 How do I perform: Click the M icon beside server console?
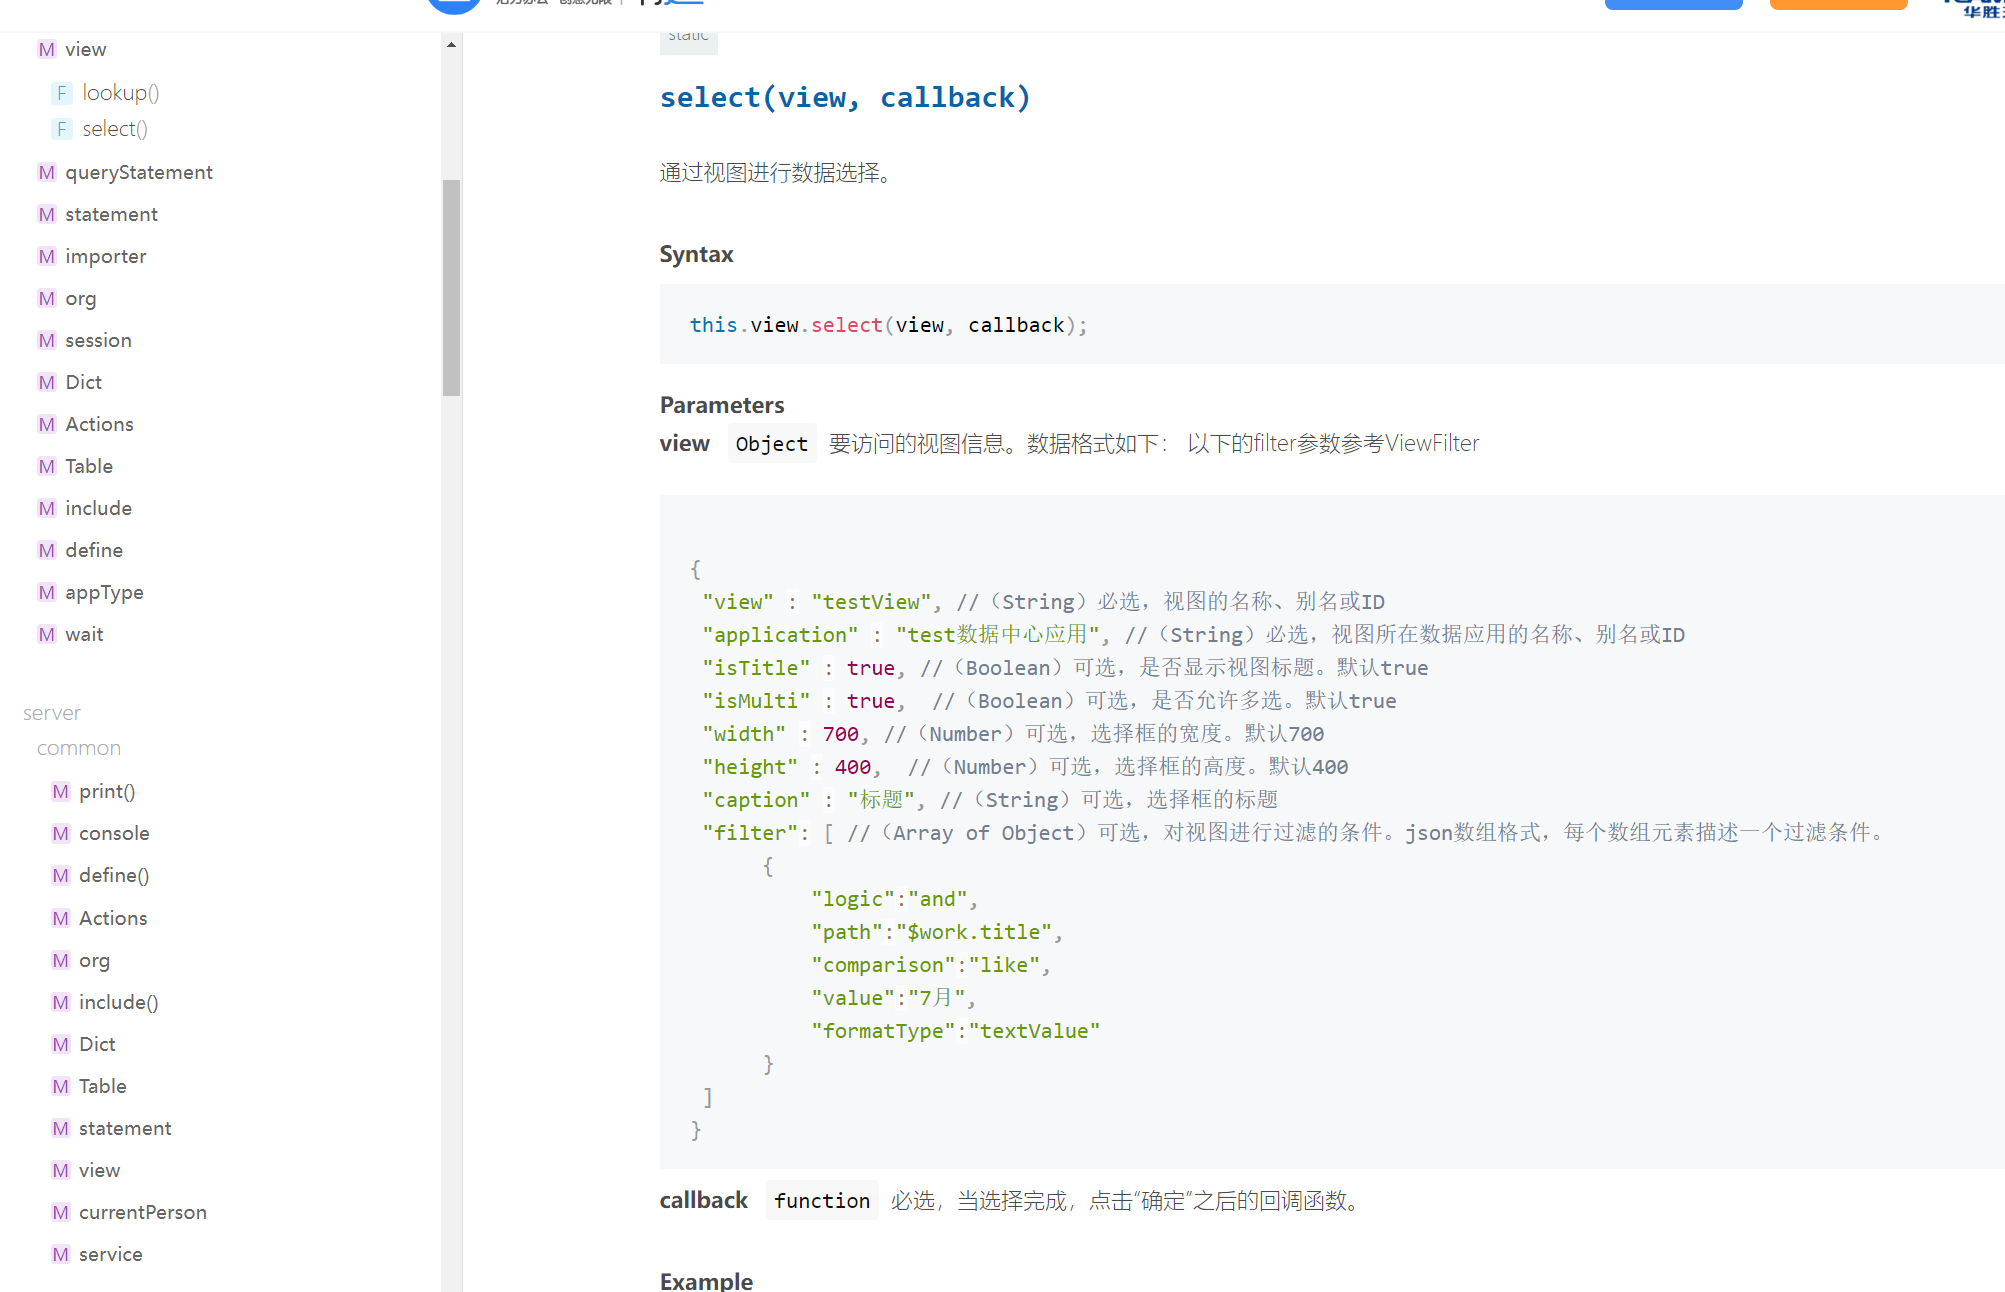tap(60, 833)
